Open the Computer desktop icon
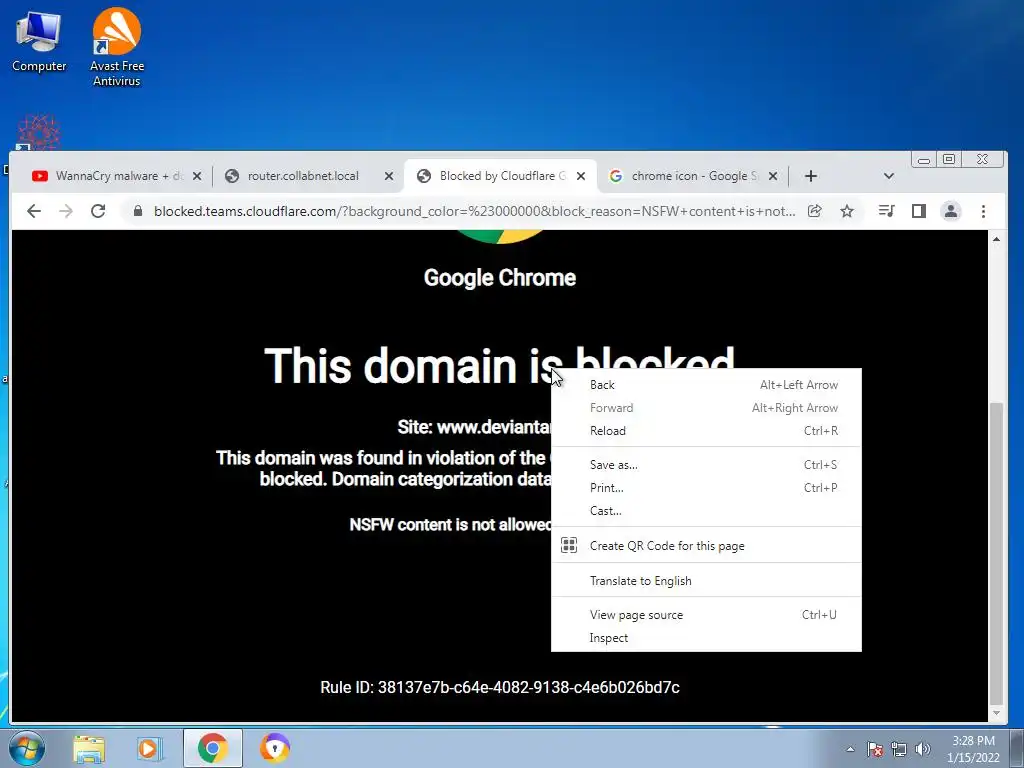1024x768 pixels. click(39, 41)
